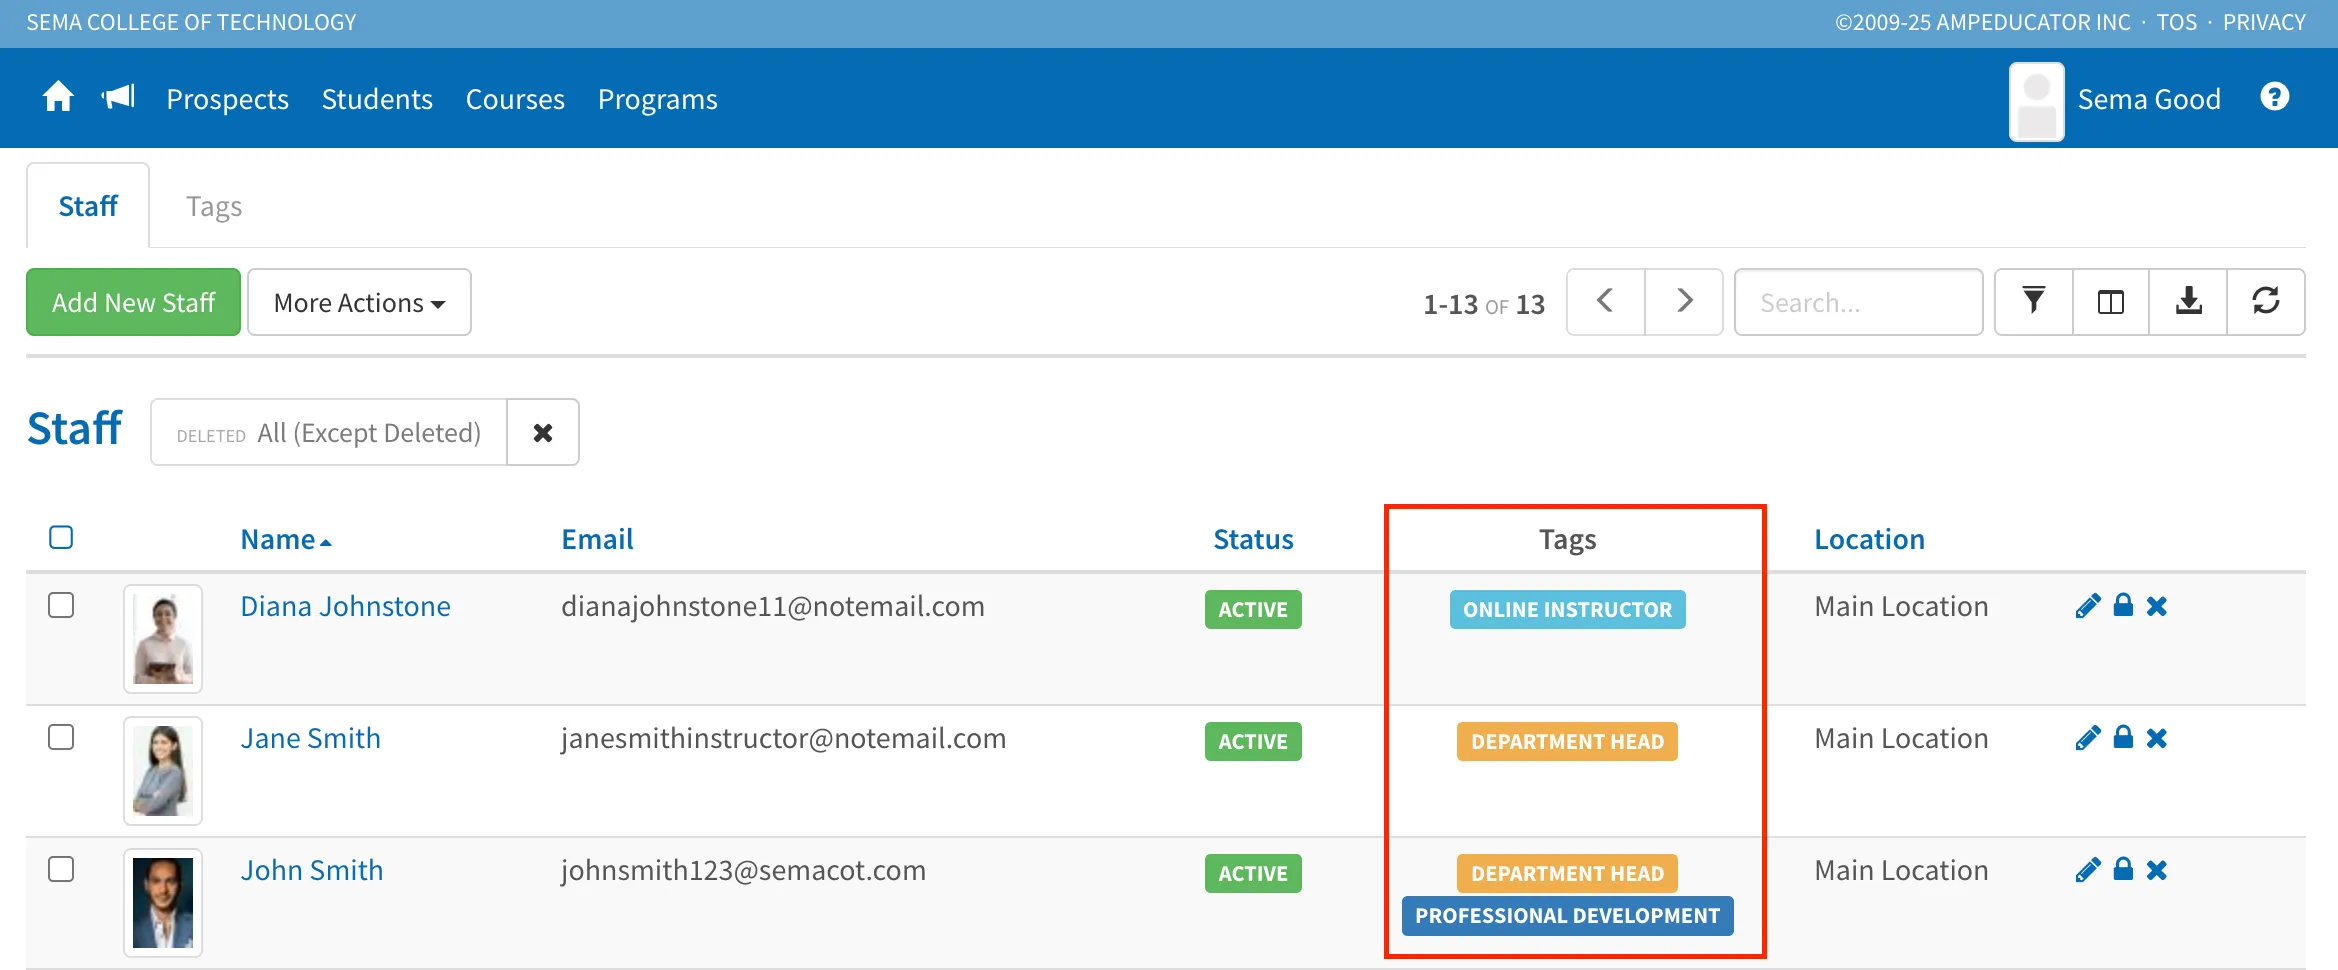Open Jane Smith's staff profile
The width and height of the screenshot is (2338, 970).
click(310, 738)
